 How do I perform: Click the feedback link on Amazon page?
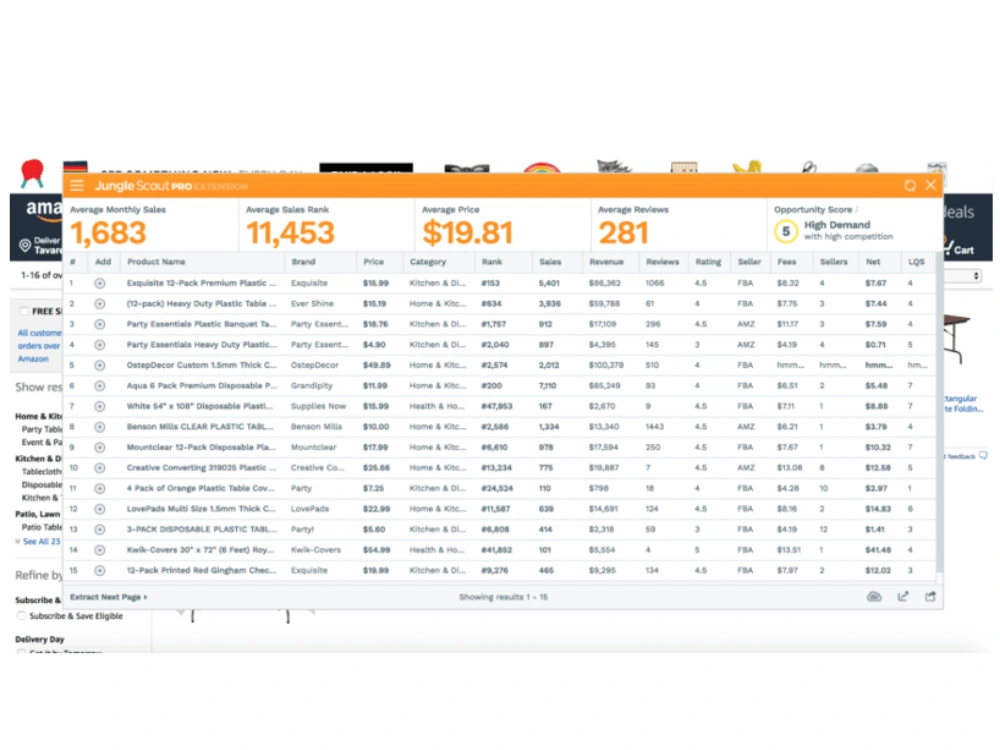(967, 456)
